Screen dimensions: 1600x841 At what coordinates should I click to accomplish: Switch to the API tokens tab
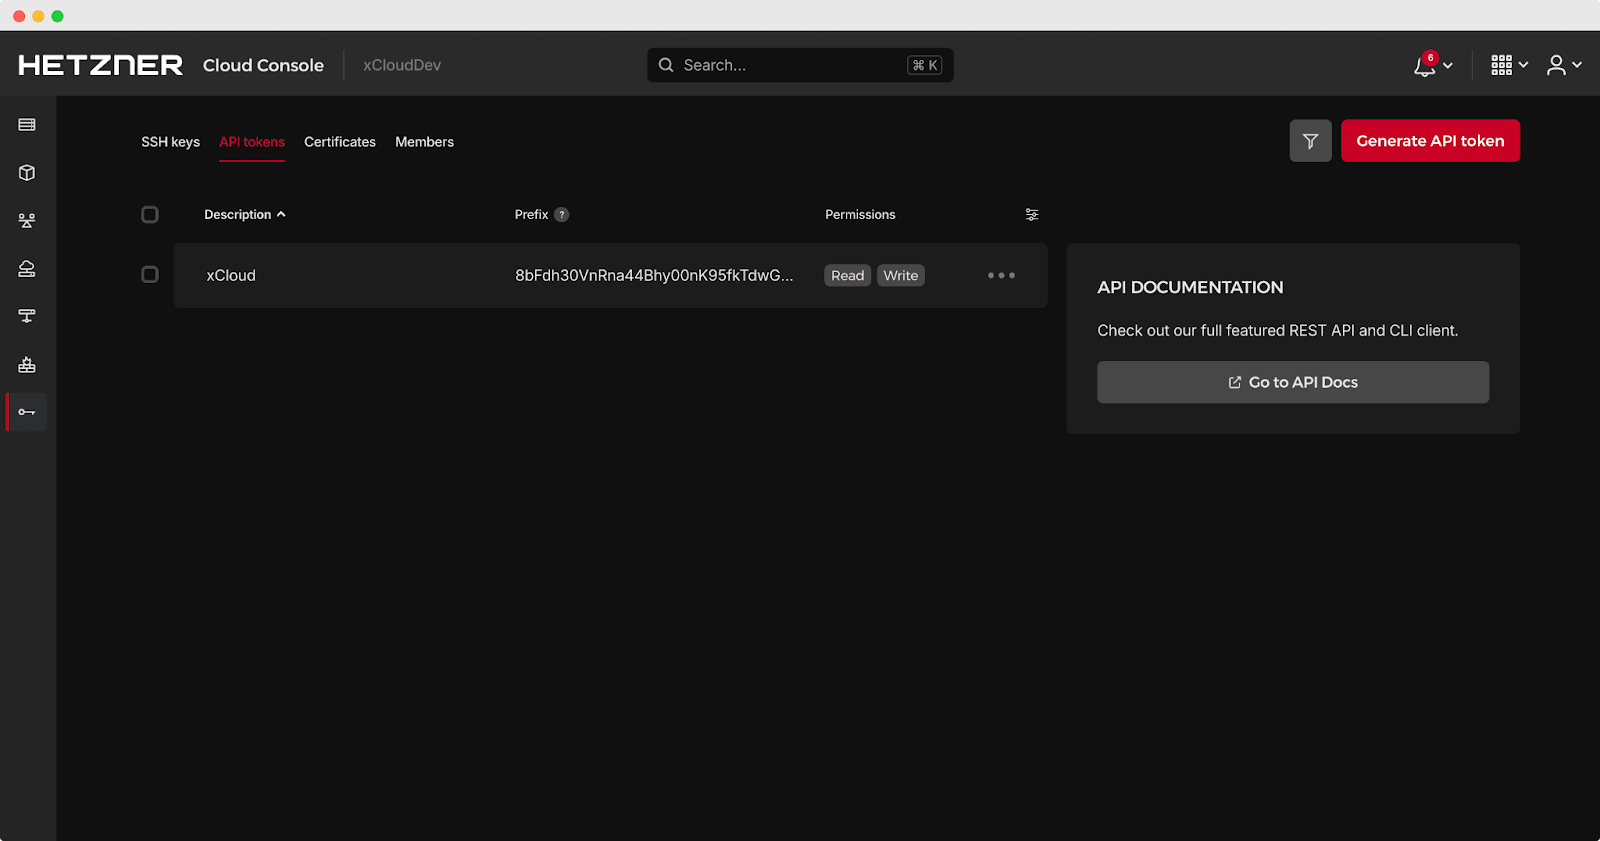pyautogui.click(x=252, y=142)
